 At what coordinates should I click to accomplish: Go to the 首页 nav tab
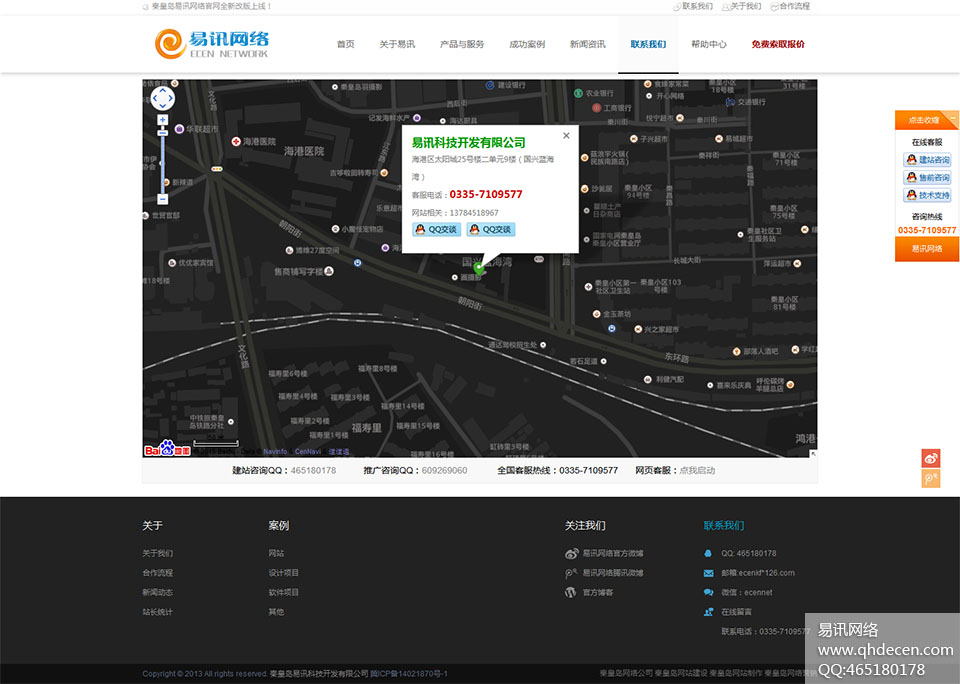click(346, 44)
